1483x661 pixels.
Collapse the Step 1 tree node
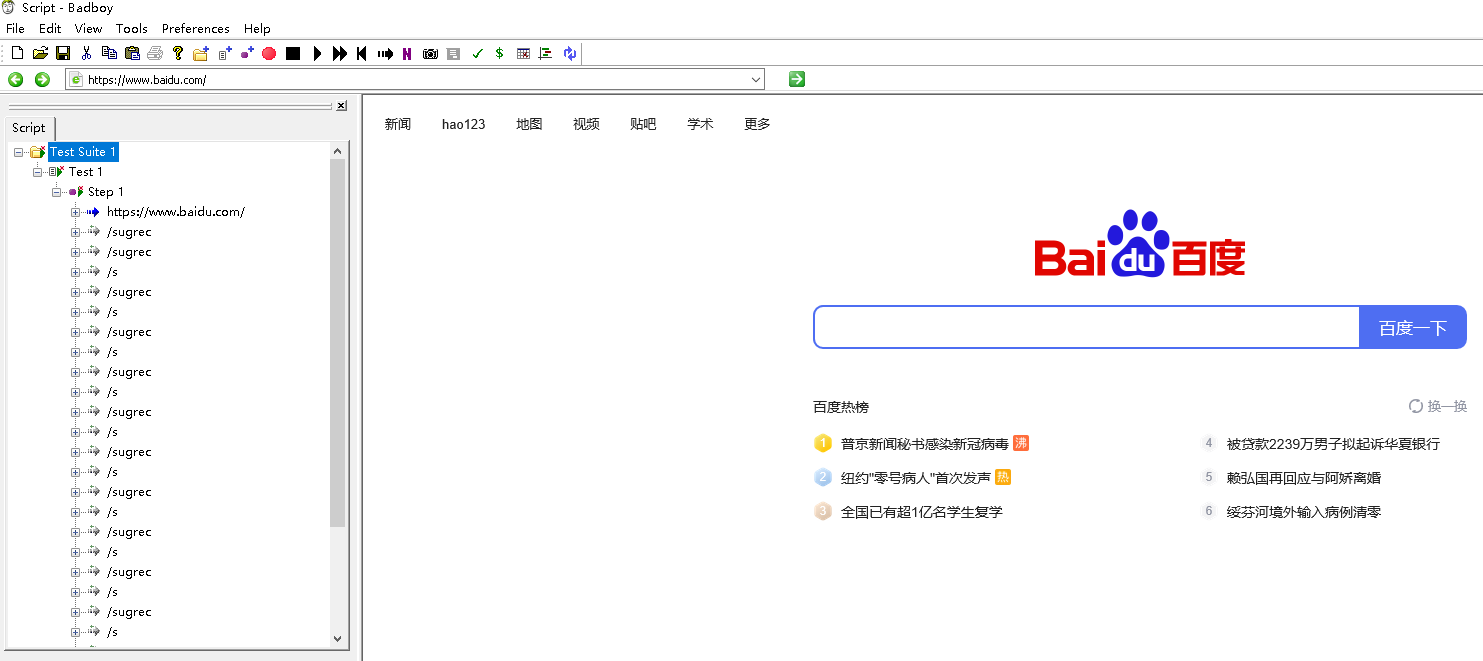tap(57, 192)
